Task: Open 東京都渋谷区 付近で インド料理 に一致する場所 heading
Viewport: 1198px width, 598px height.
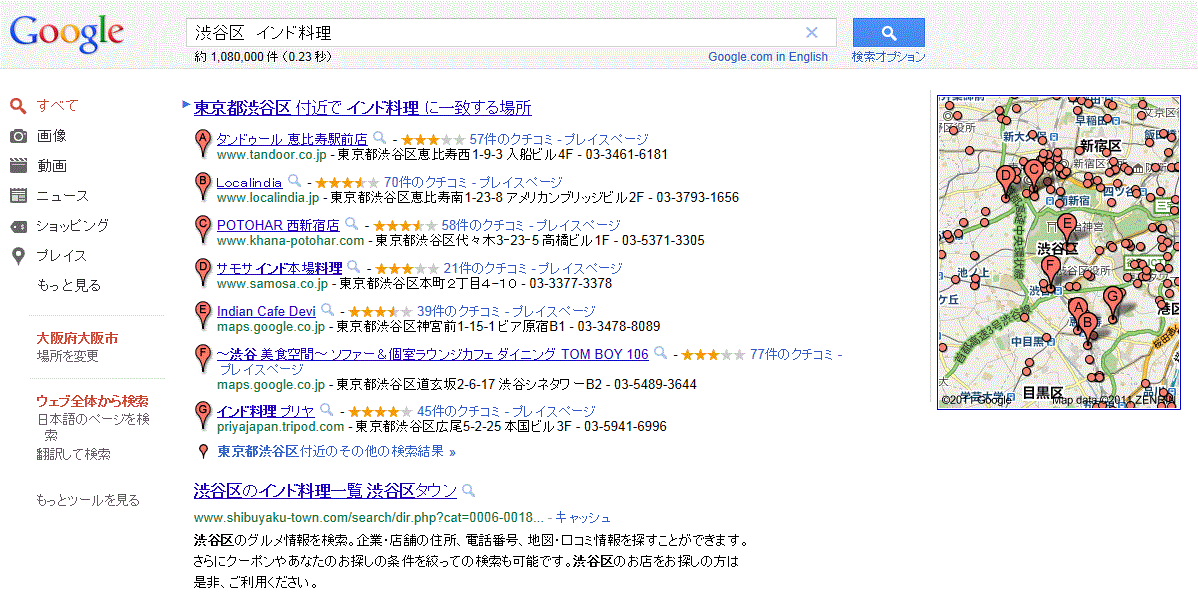Action: (363, 108)
